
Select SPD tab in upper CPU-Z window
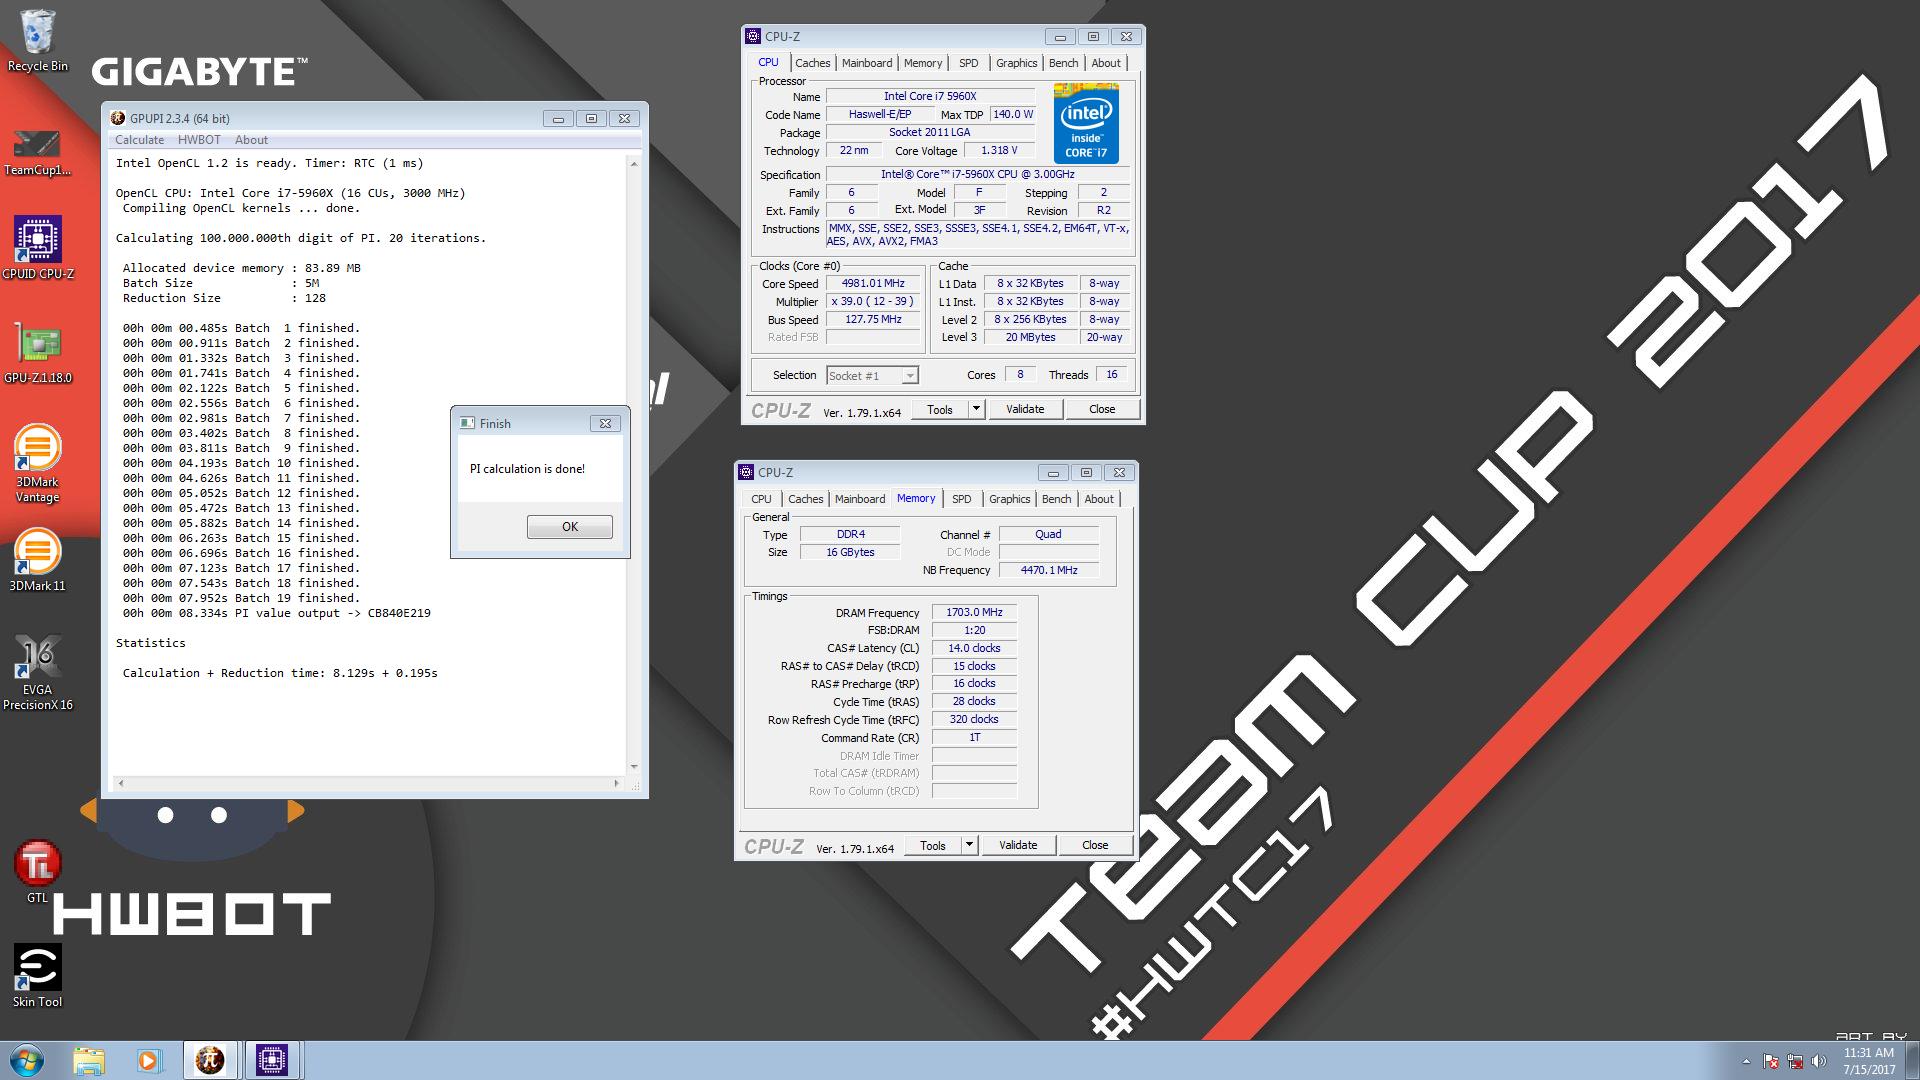(969, 63)
